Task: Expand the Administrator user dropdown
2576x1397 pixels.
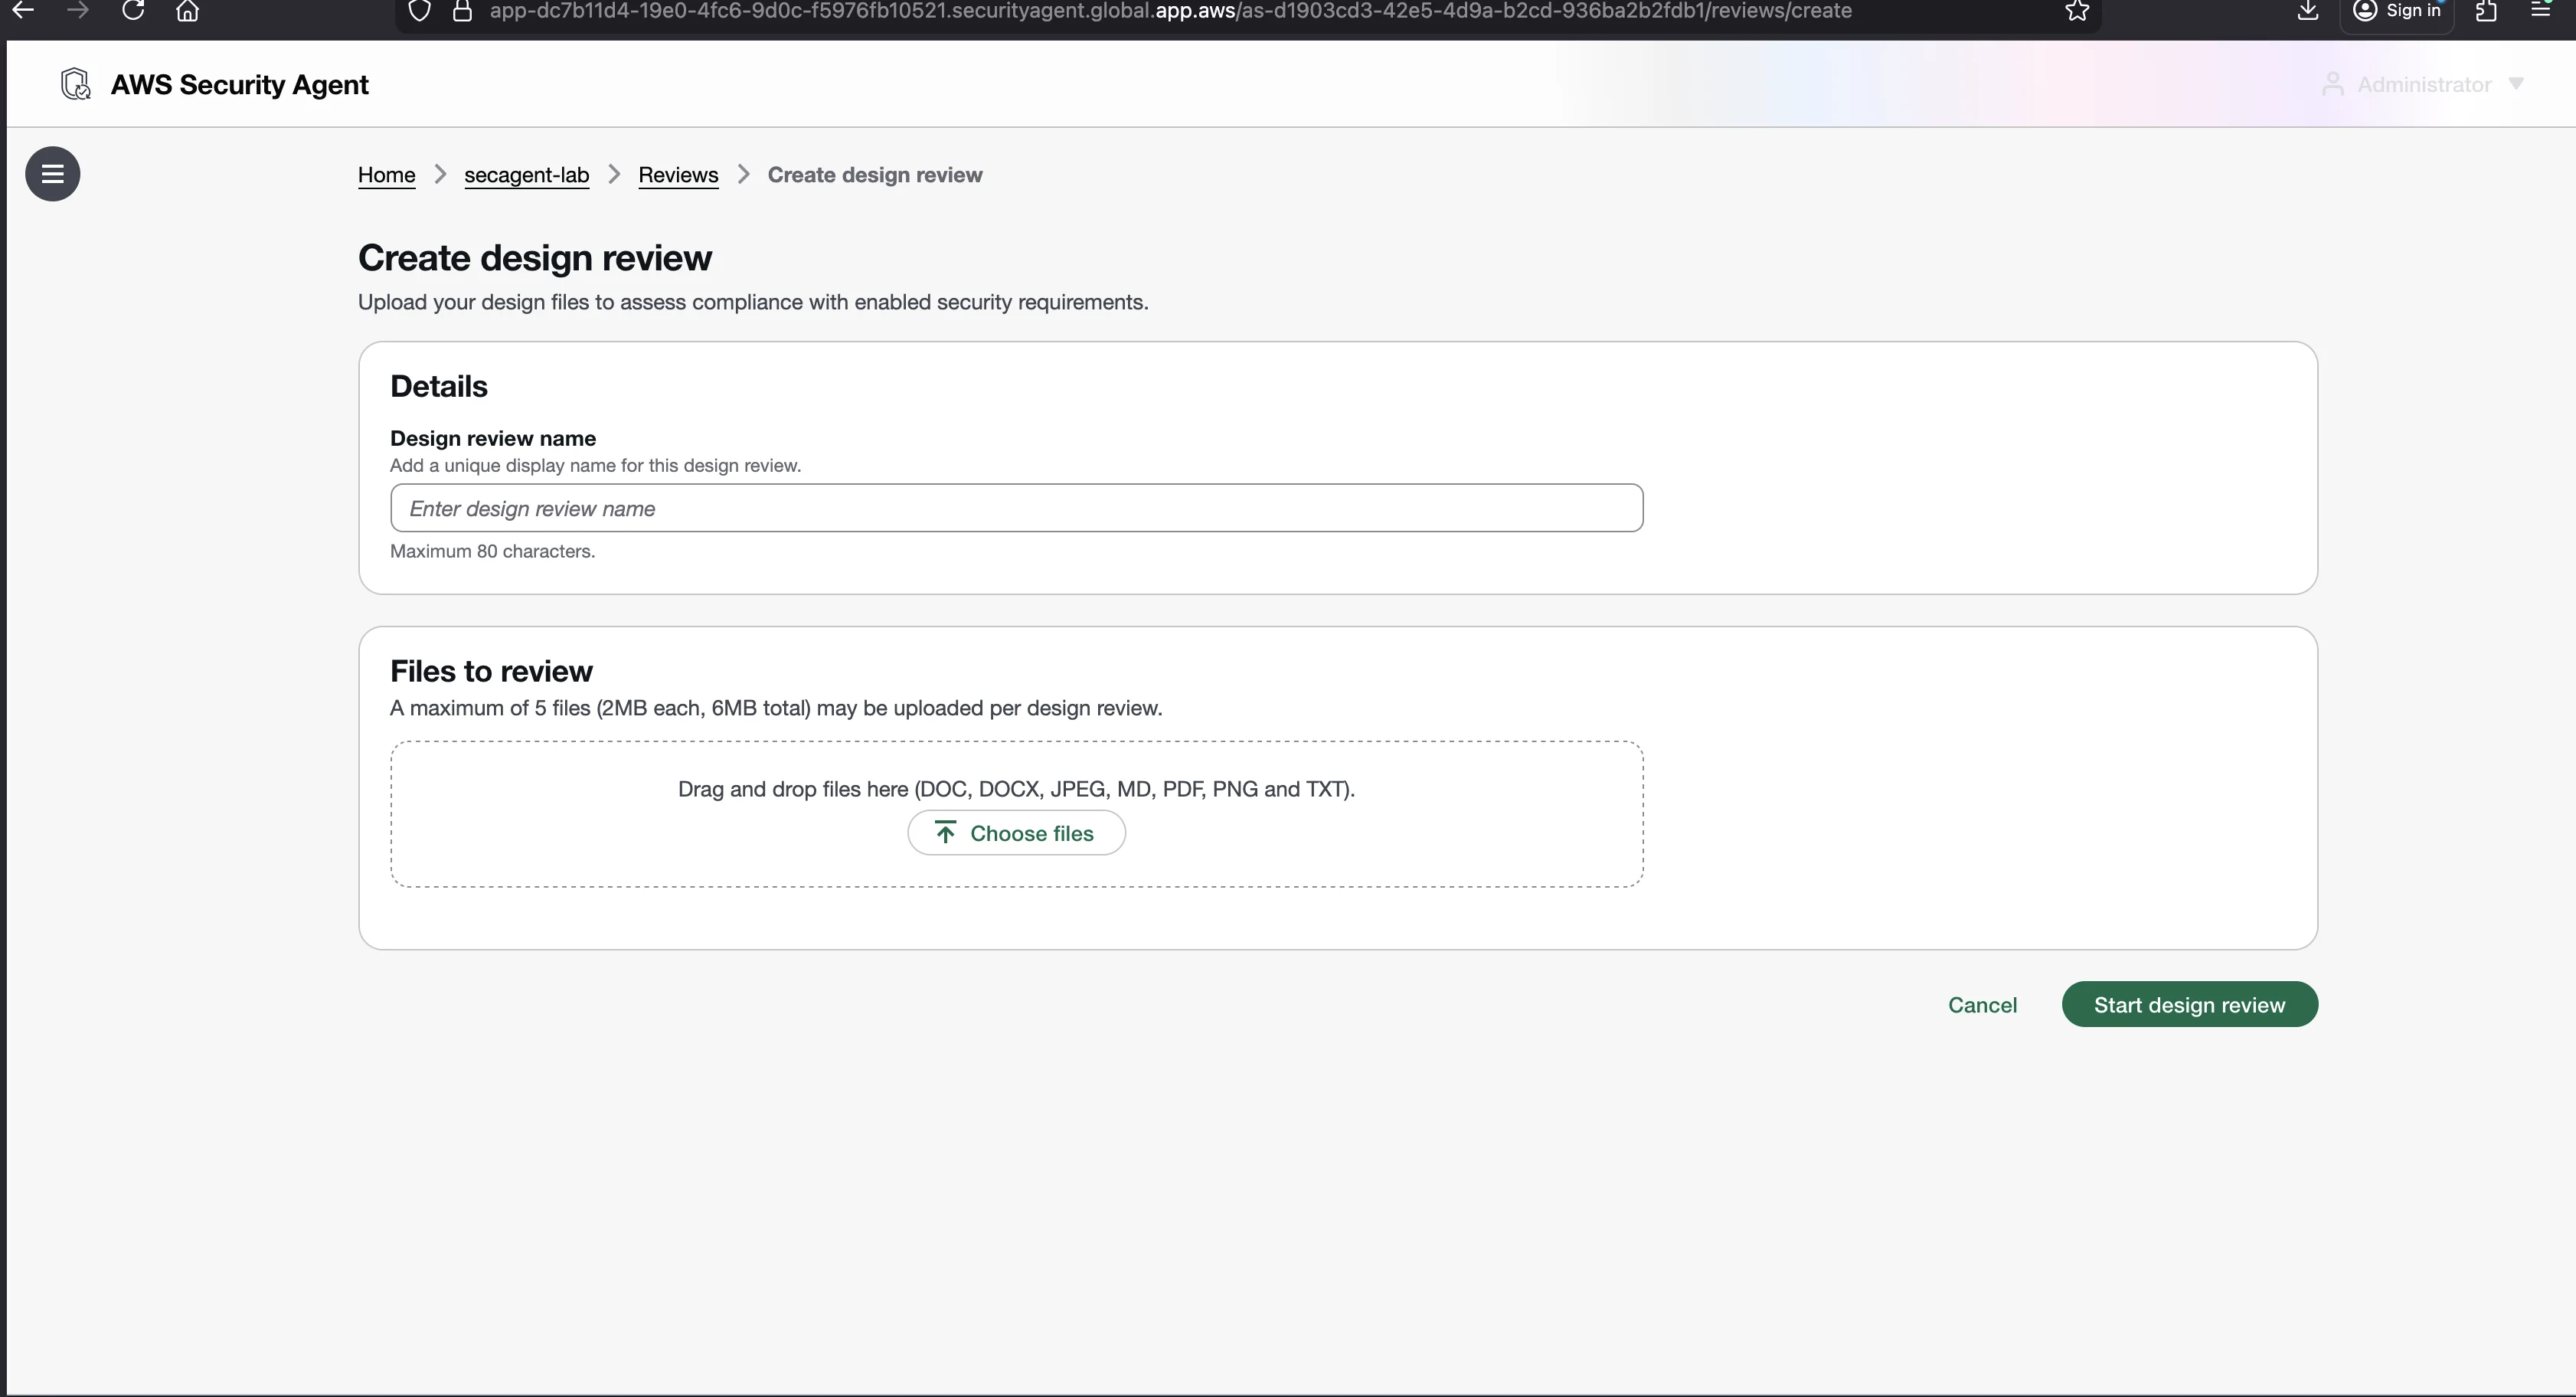Action: click(x=2423, y=84)
